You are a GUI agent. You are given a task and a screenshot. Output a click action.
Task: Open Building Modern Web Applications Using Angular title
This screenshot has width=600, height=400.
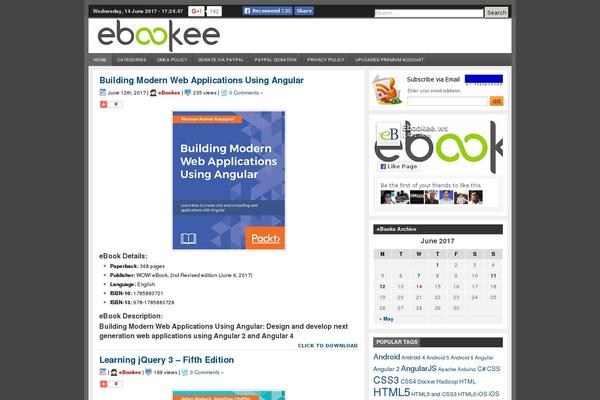click(x=201, y=80)
